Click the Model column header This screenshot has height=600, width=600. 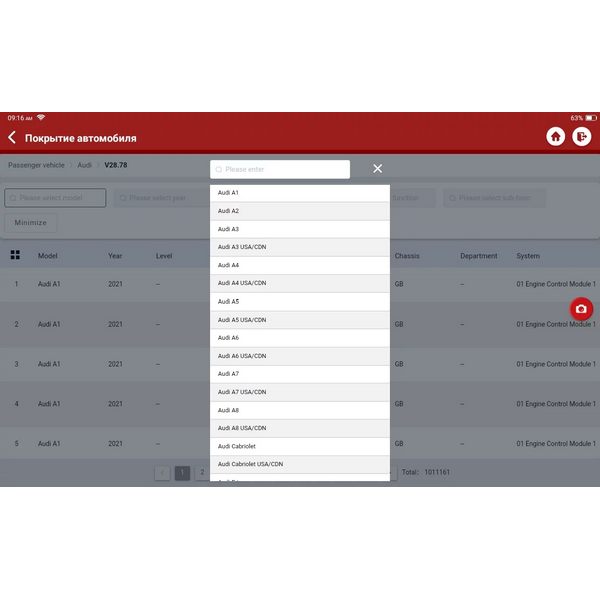point(47,256)
